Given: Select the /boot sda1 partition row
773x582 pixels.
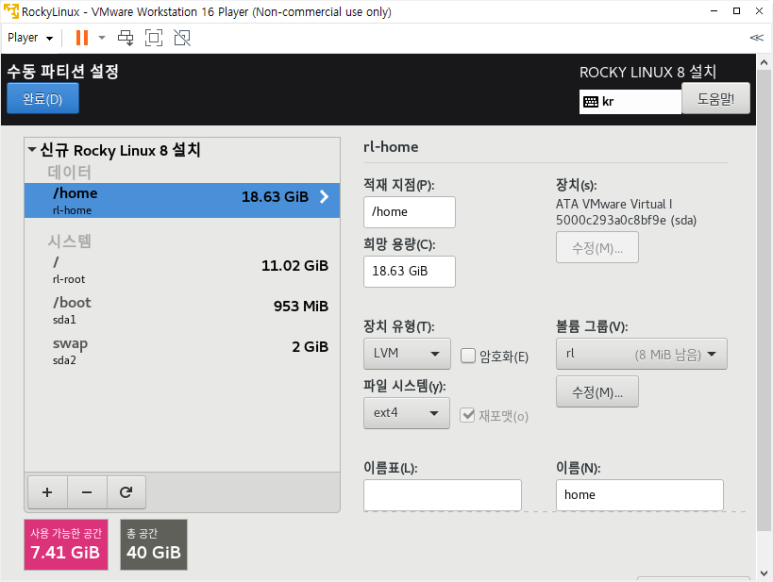Looking at the screenshot, I should tap(182, 310).
